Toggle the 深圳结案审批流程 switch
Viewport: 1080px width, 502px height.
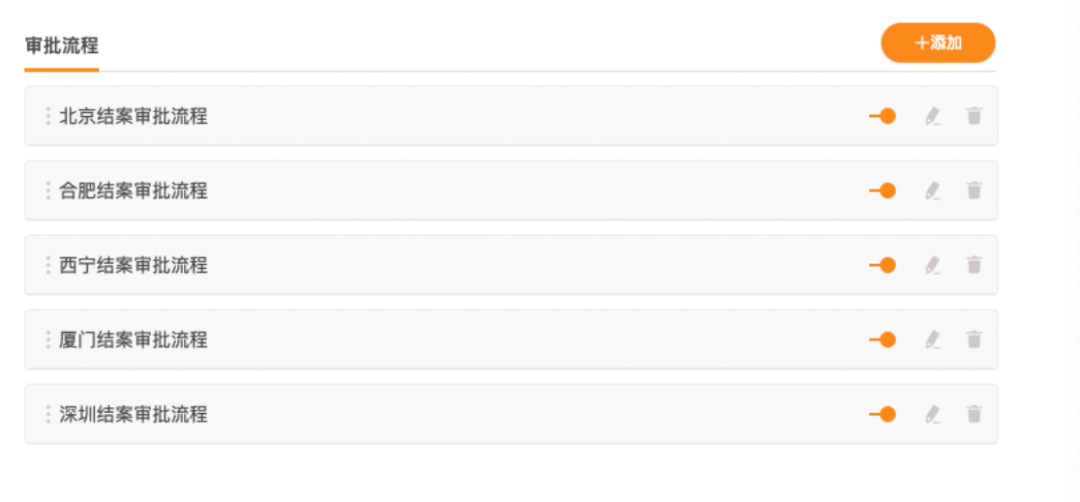882,415
